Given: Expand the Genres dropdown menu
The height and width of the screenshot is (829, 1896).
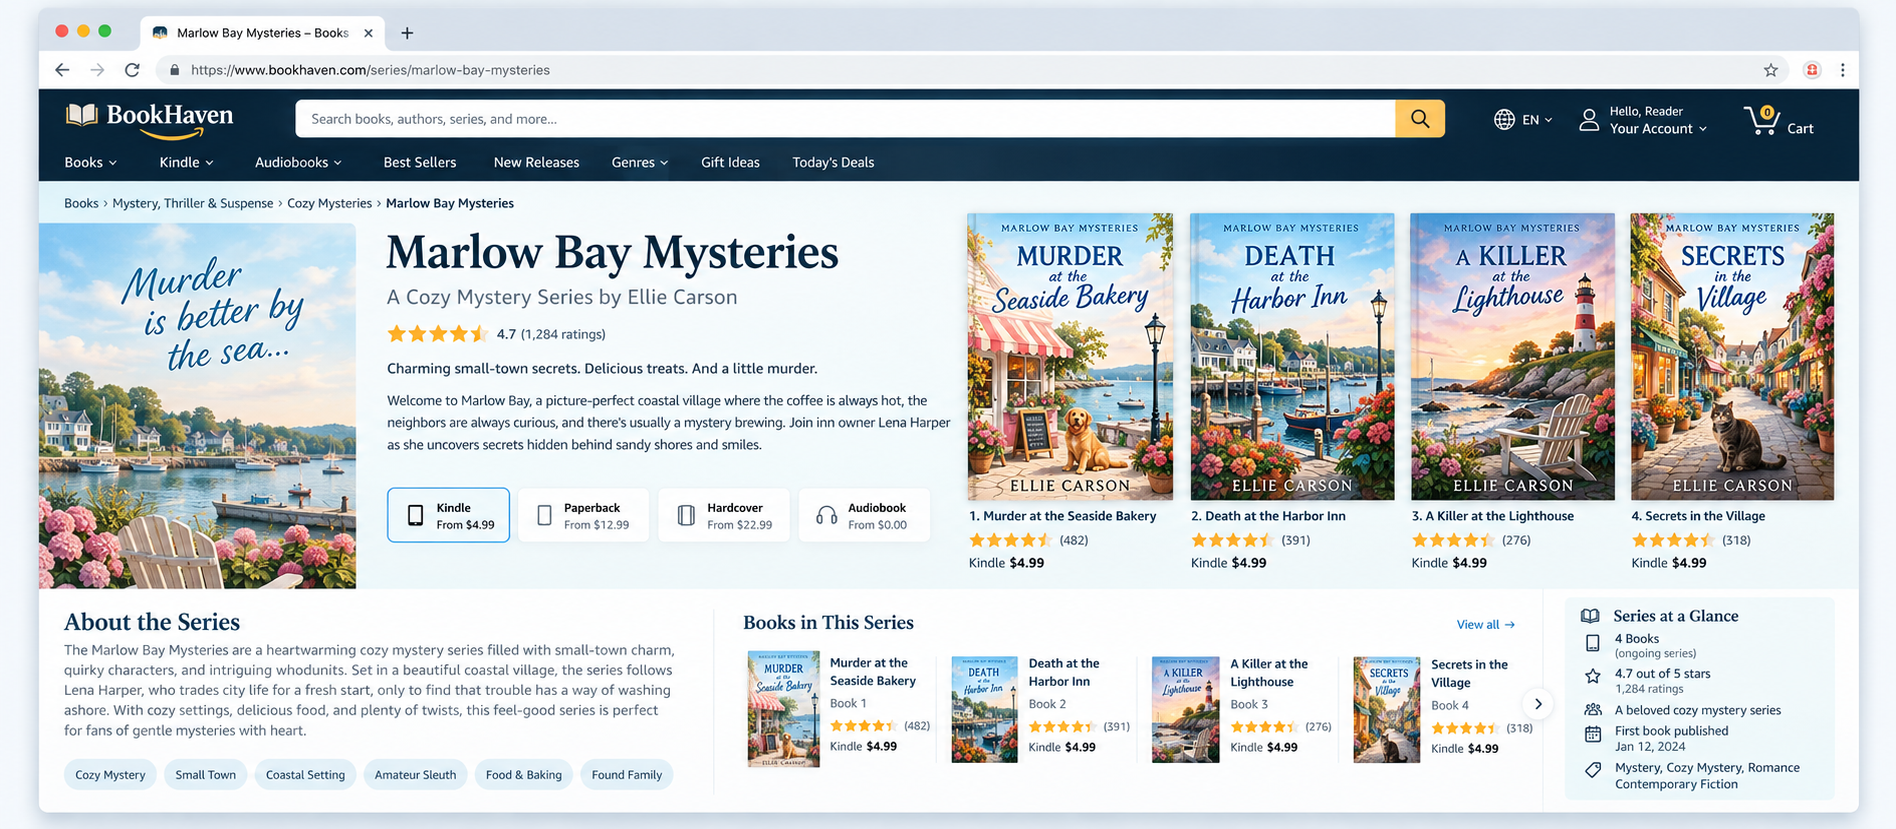Looking at the screenshot, I should tap(640, 162).
